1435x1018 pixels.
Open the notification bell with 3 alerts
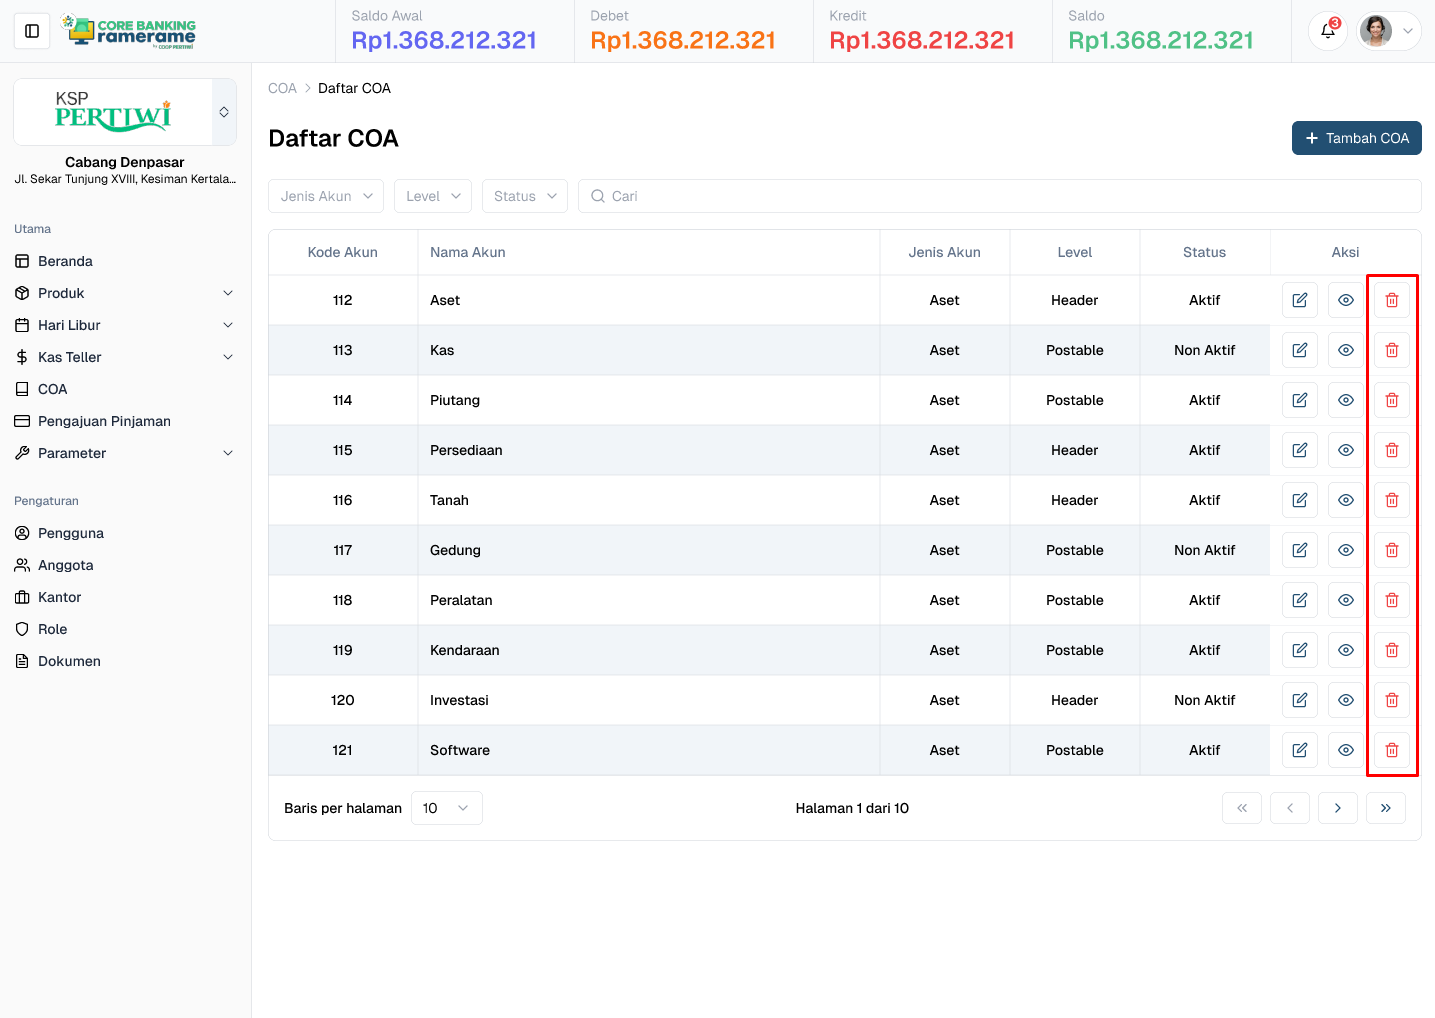tap(1327, 31)
